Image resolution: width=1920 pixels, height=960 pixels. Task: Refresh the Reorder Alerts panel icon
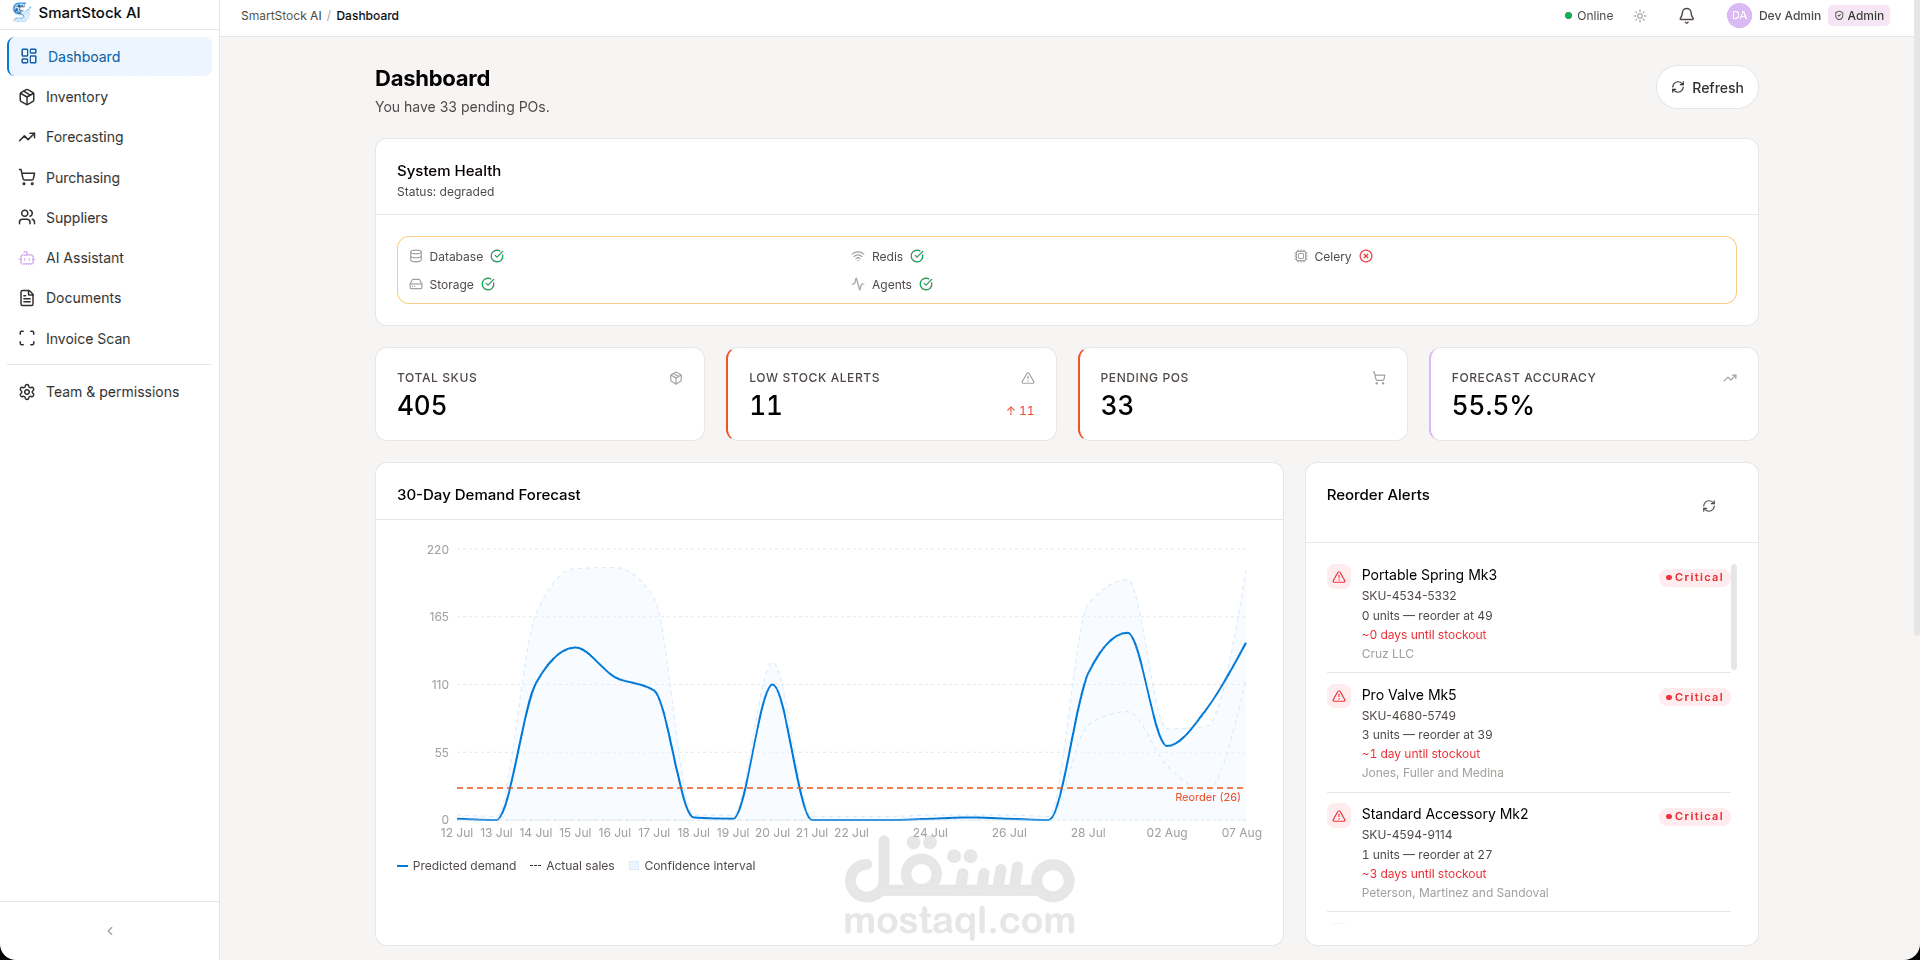coord(1709,506)
